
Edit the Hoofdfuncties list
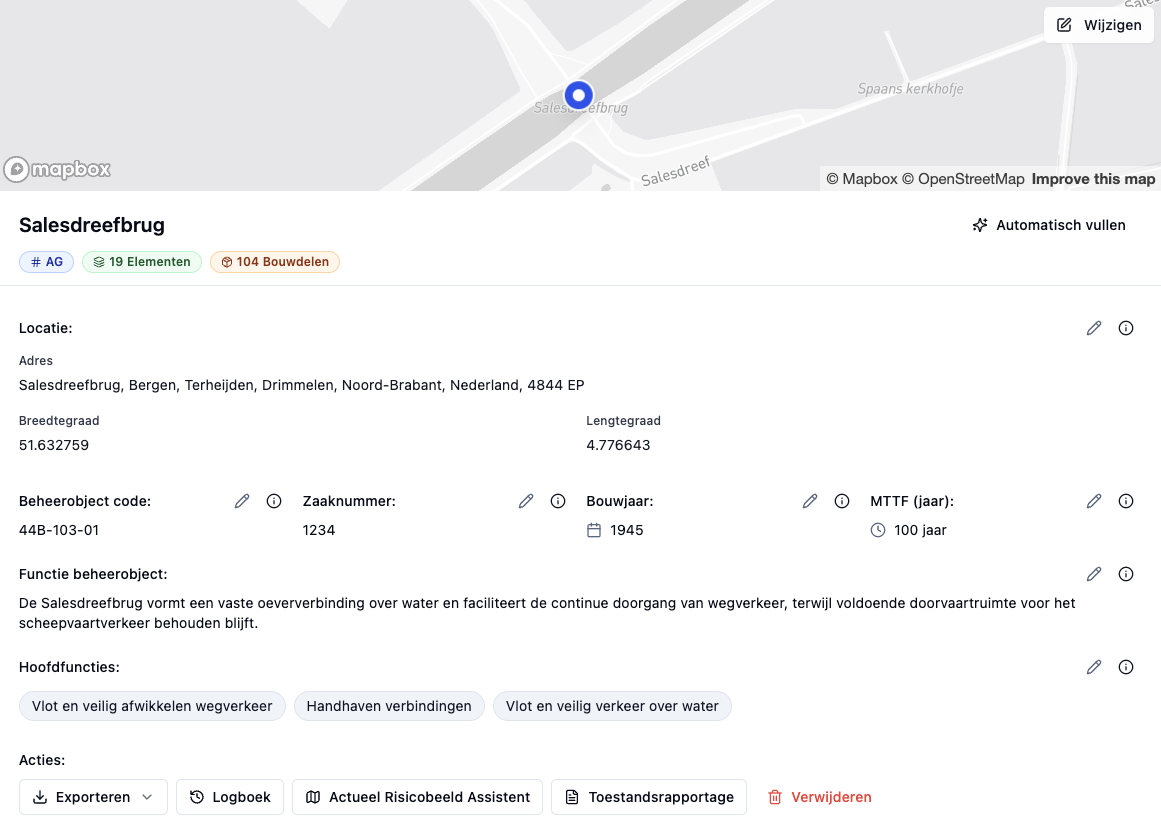[1094, 667]
